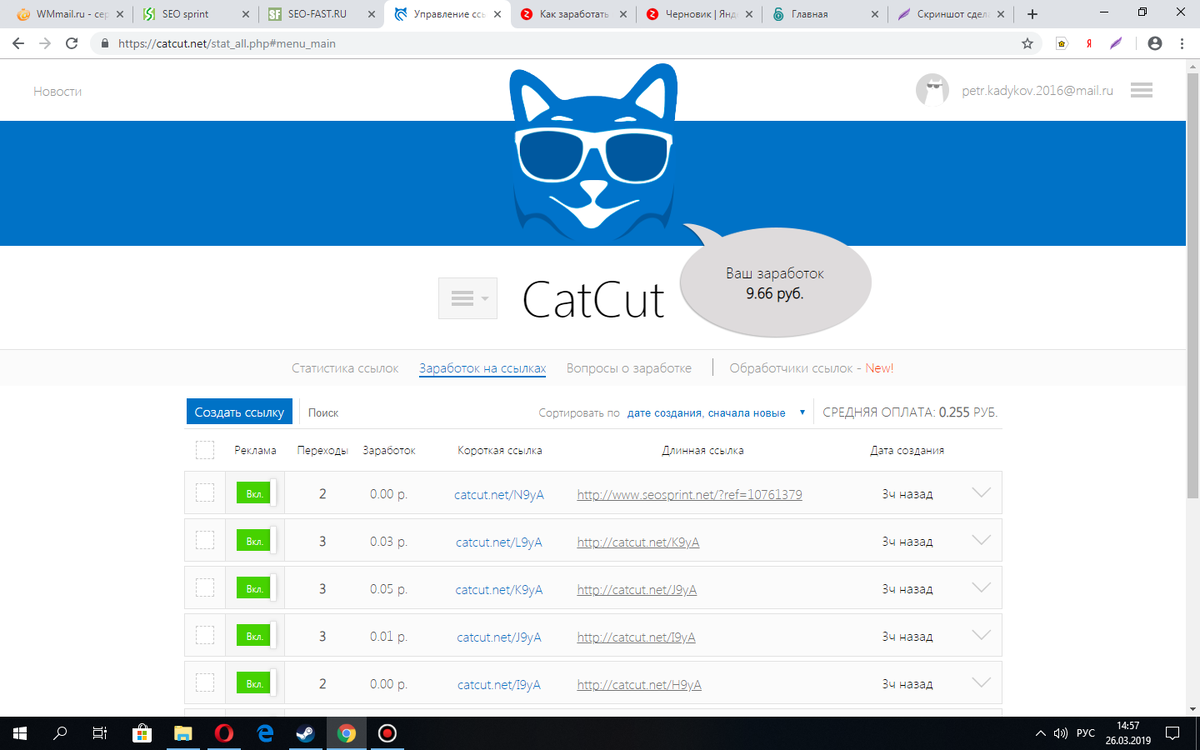Open the Windows Start menu
This screenshot has width=1200, height=750.
pos(19,733)
